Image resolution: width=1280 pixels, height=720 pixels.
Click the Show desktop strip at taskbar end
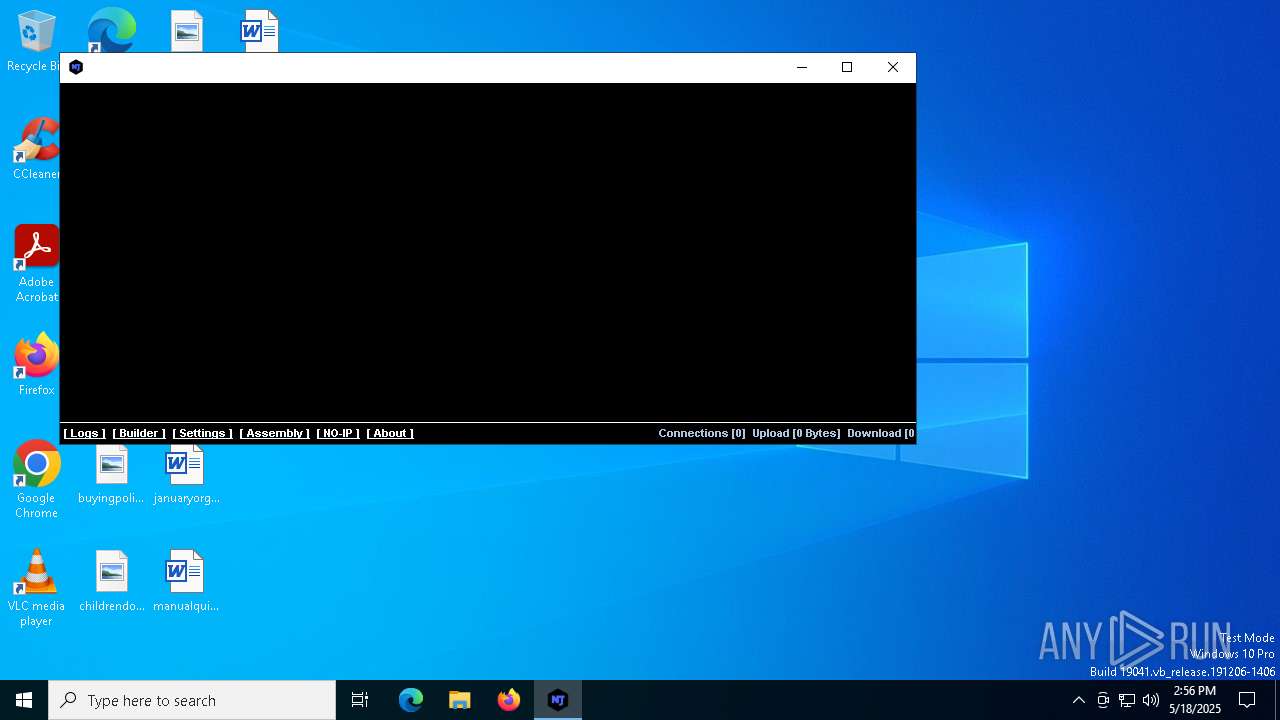[1277, 700]
